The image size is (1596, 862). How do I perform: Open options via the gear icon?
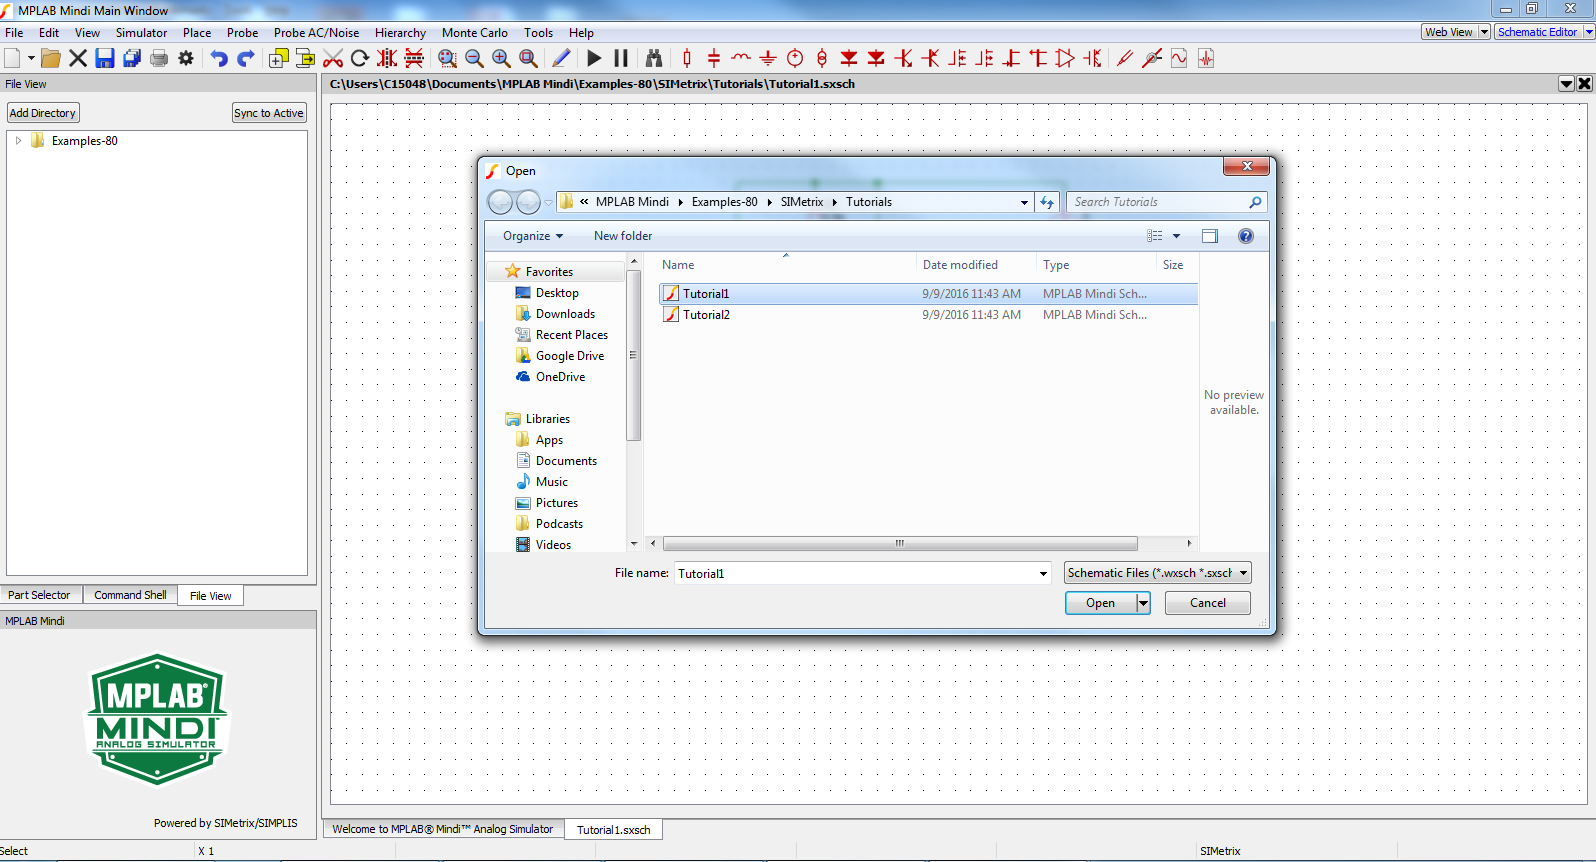click(x=186, y=58)
